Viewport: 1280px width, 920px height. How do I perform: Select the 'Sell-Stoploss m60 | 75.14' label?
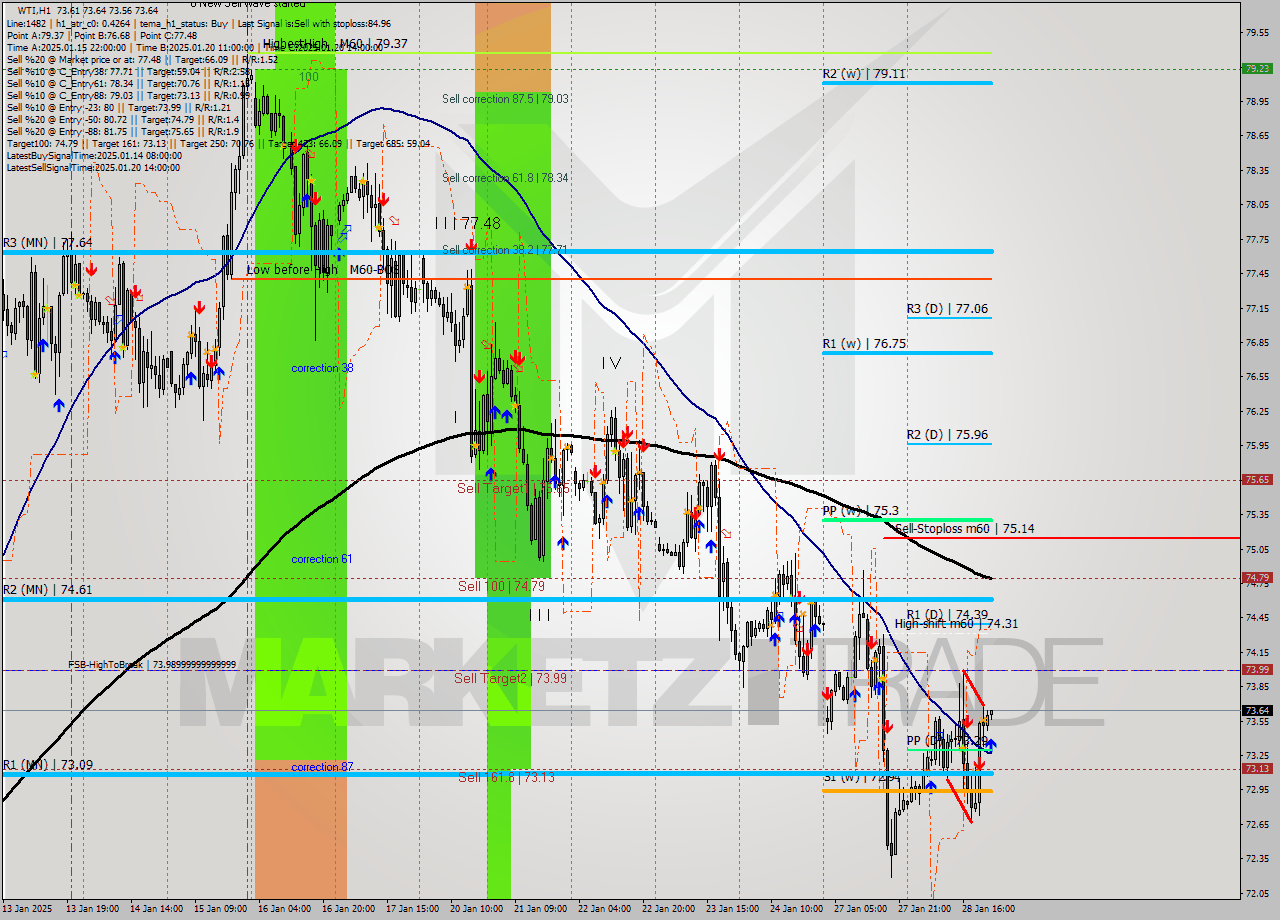coord(965,529)
